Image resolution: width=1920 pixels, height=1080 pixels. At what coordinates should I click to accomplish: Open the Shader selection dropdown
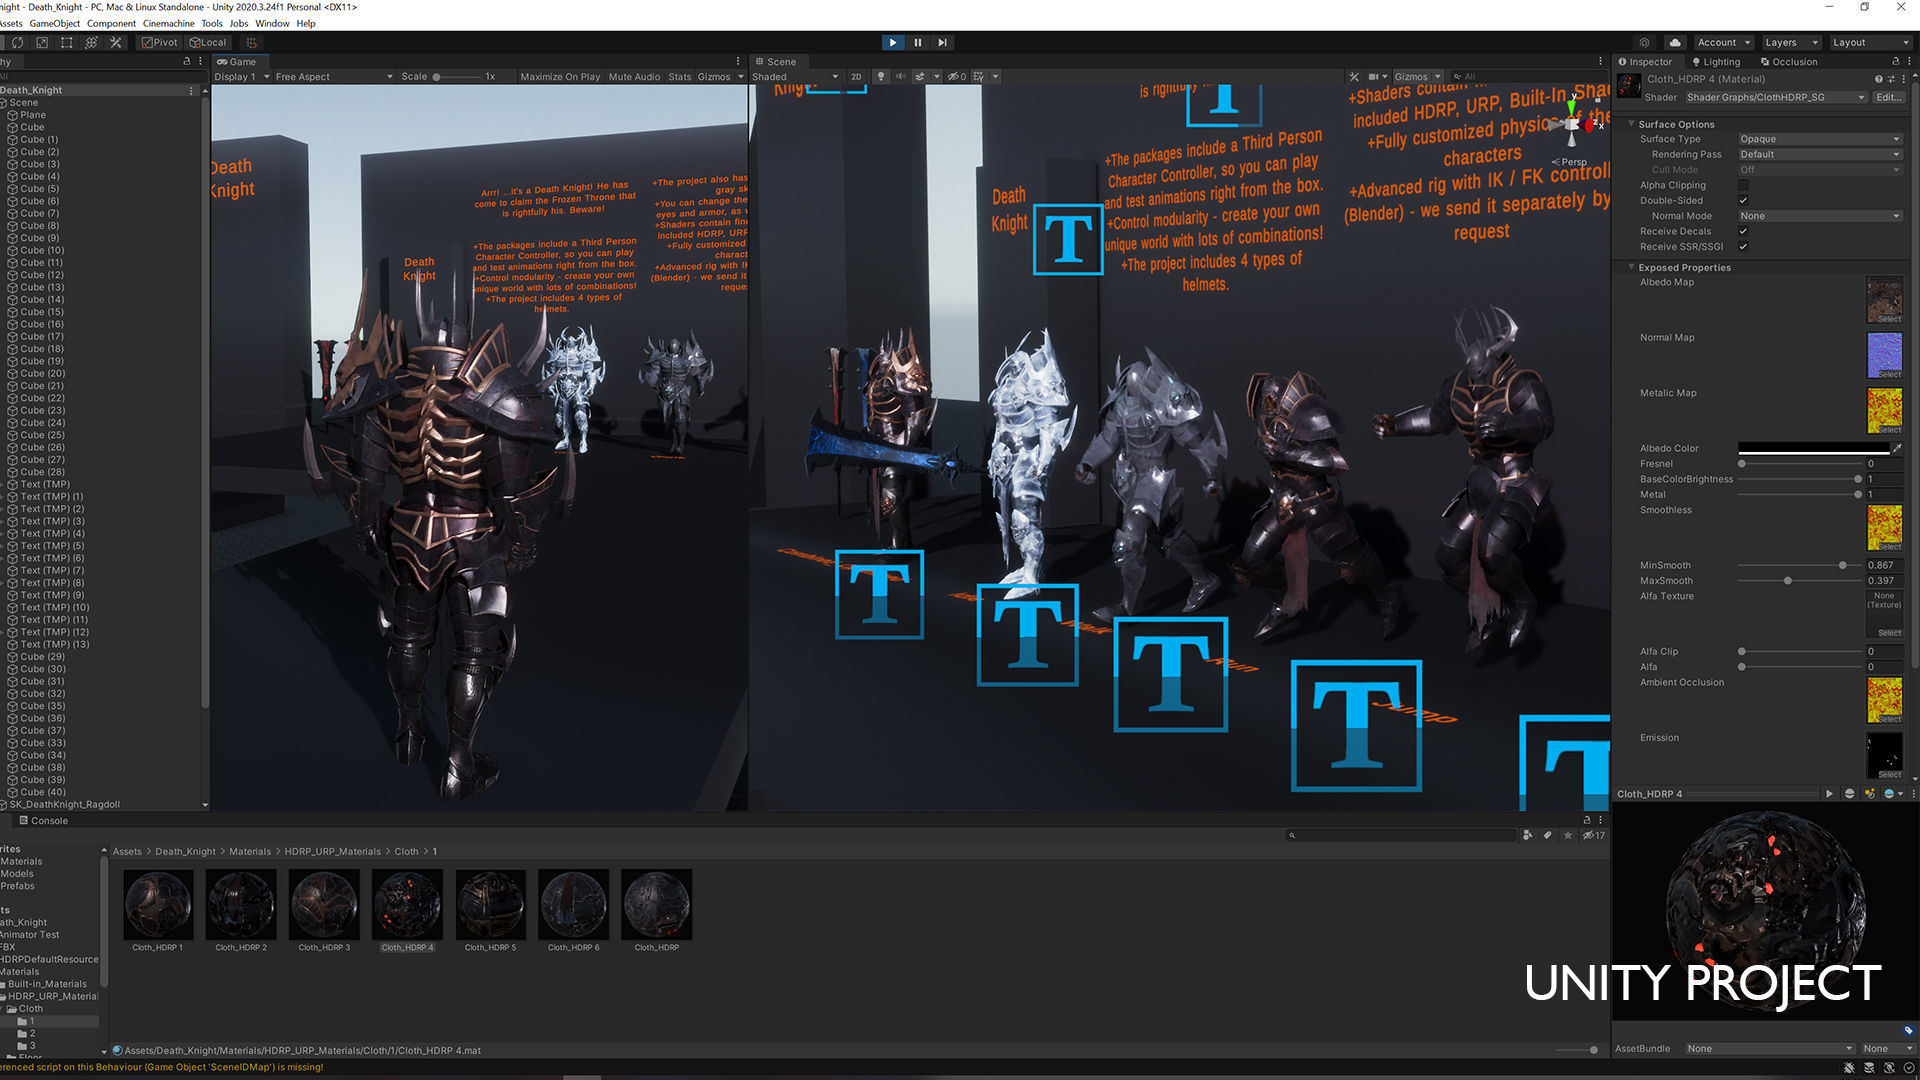(x=1776, y=98)
